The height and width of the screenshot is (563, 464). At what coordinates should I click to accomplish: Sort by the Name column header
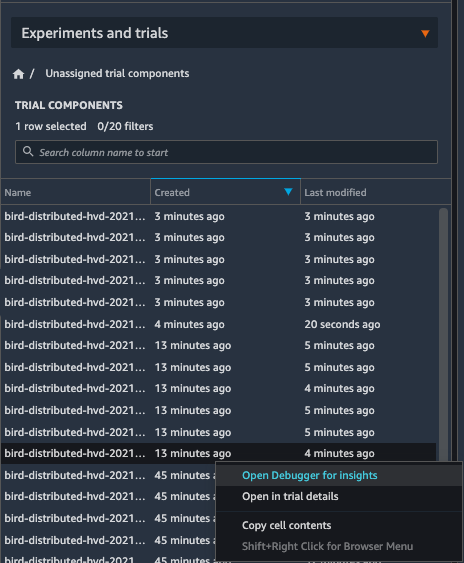pyautogui.click(x=75, y=192)
